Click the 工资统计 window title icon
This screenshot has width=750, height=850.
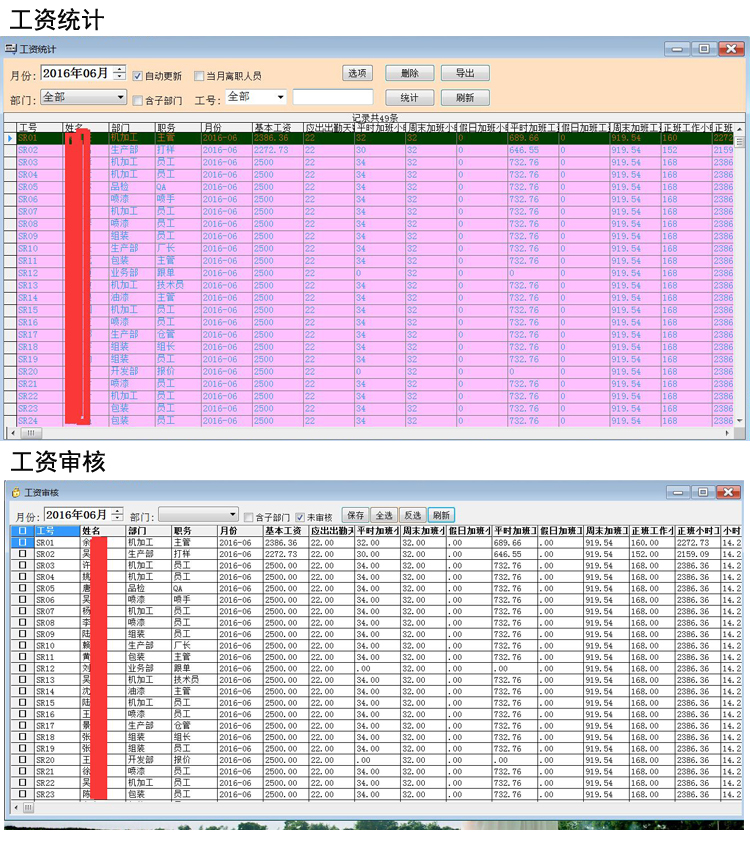(11, 49)
